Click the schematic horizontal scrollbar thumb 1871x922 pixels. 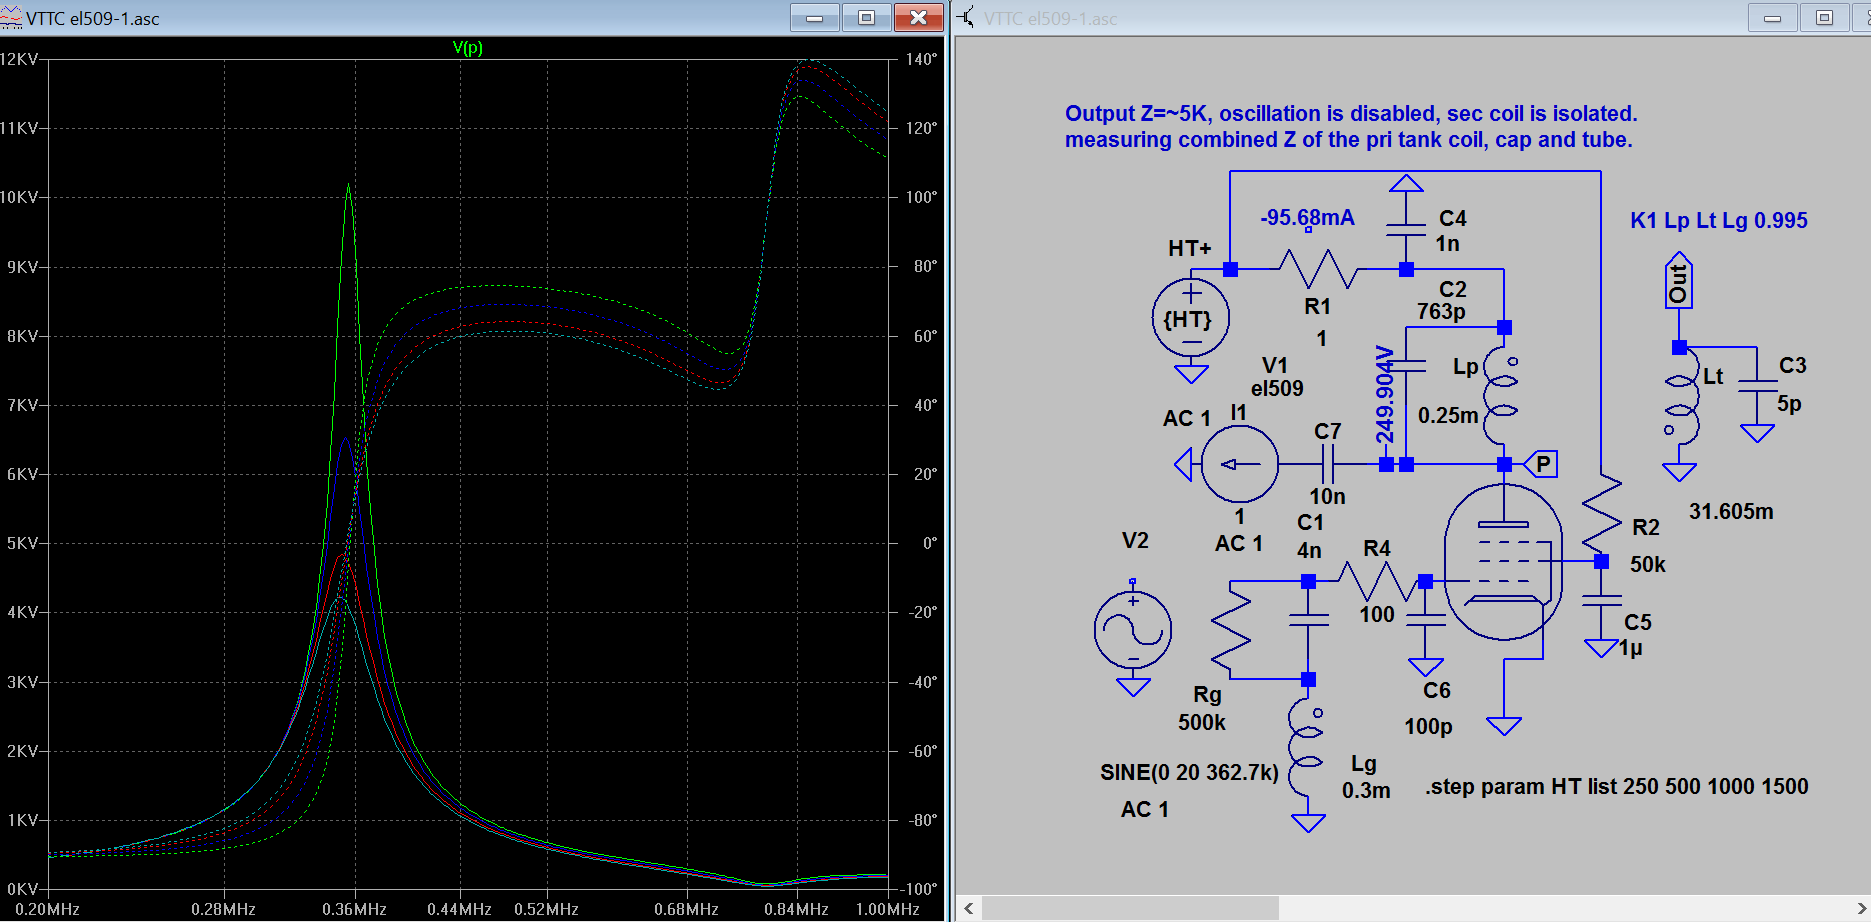pyautogui.click(x=1130, y=908)
